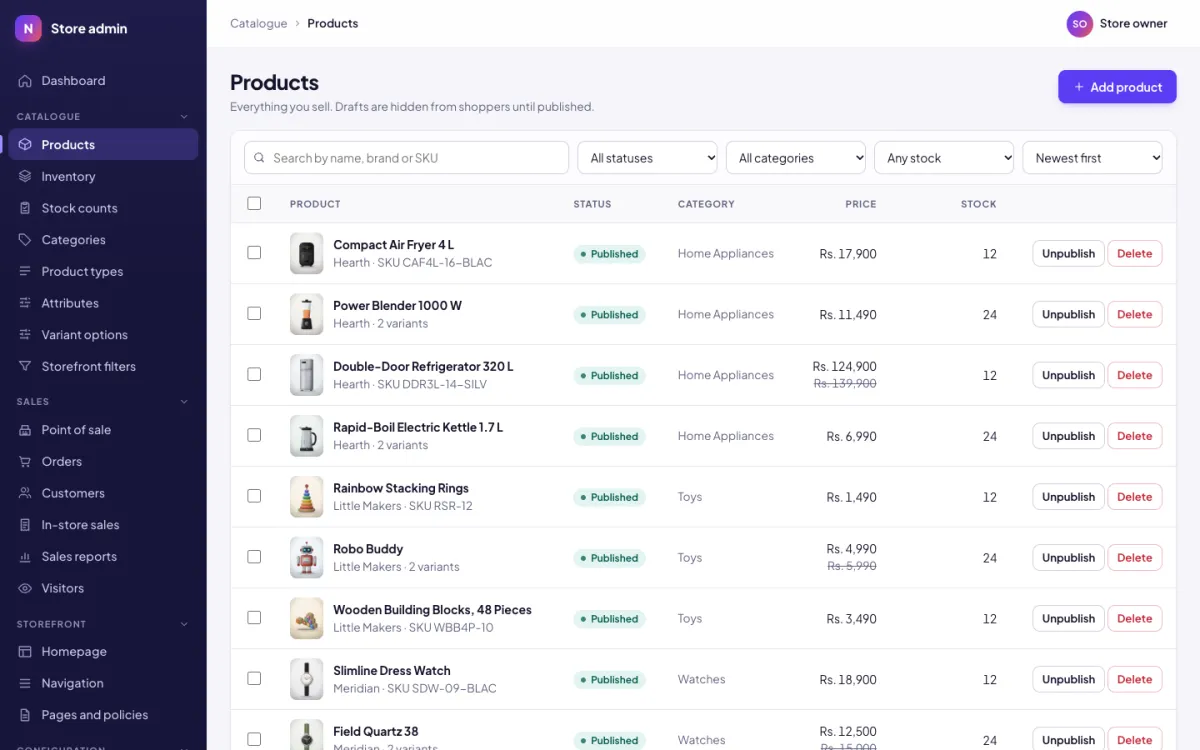Click the Orders cart icon

25,462
